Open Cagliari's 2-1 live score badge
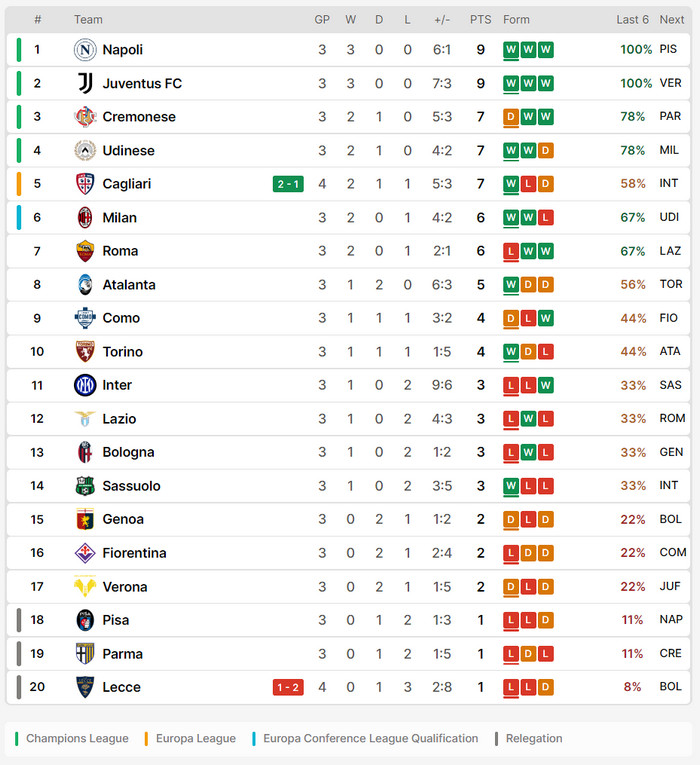The width and height of the screenshot is (700, 765). pyautogui.click(x=288, y=184)
